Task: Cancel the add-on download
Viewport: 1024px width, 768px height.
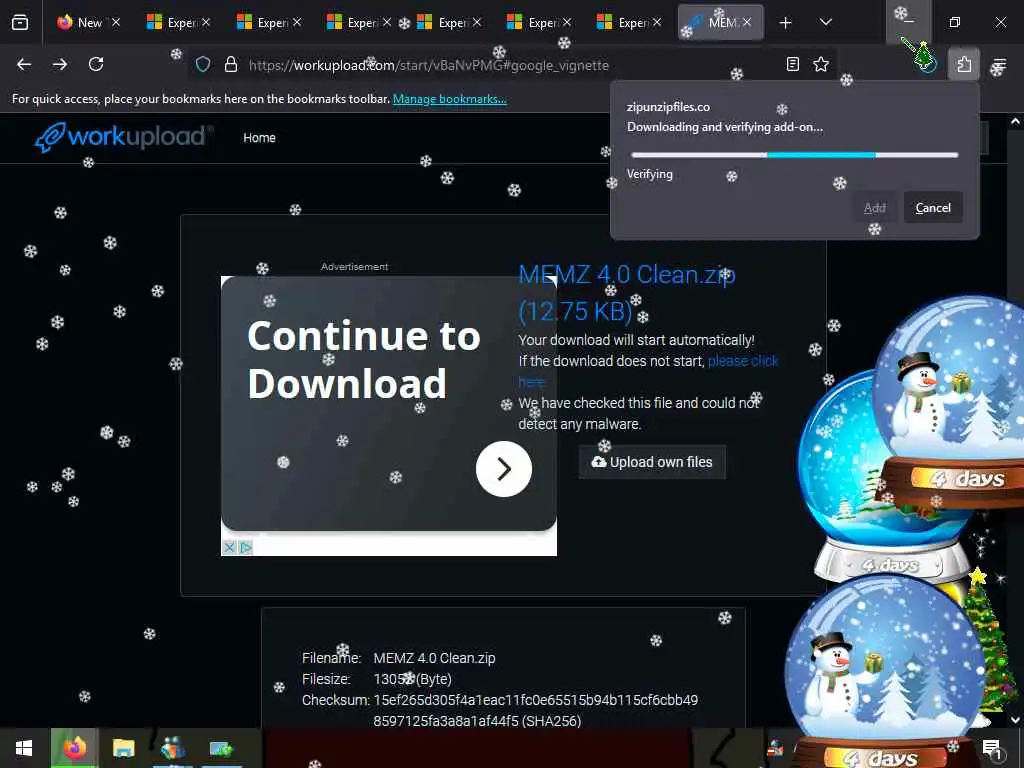Action: (x=933, y=208)
